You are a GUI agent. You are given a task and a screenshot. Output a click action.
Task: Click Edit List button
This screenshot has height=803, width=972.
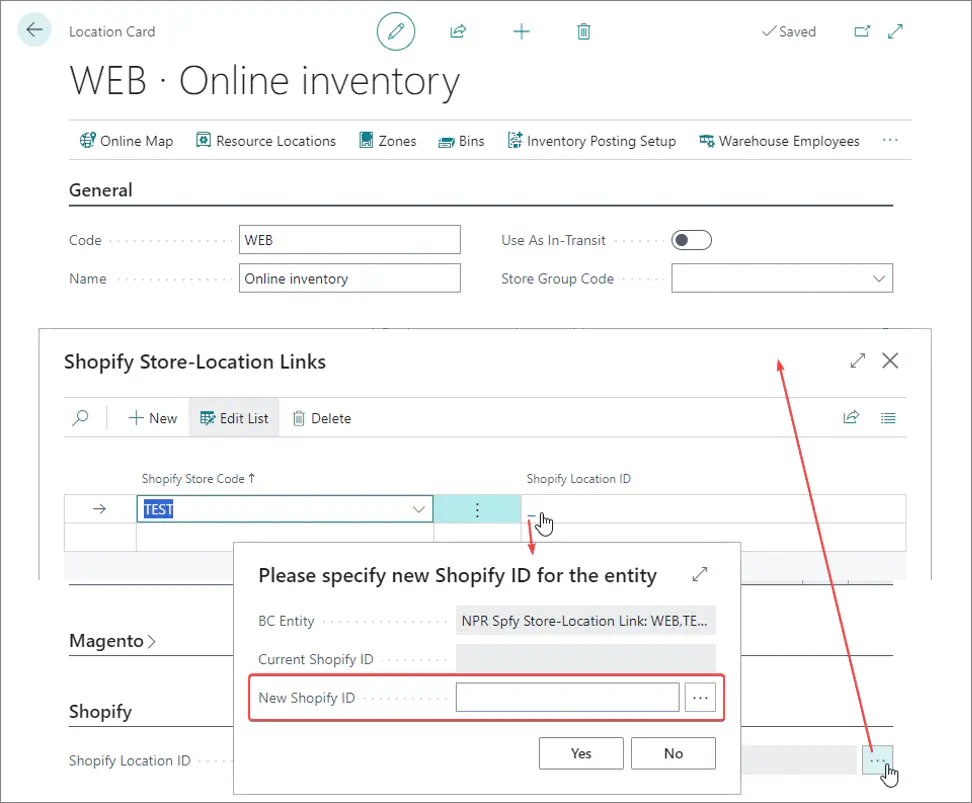234,418
